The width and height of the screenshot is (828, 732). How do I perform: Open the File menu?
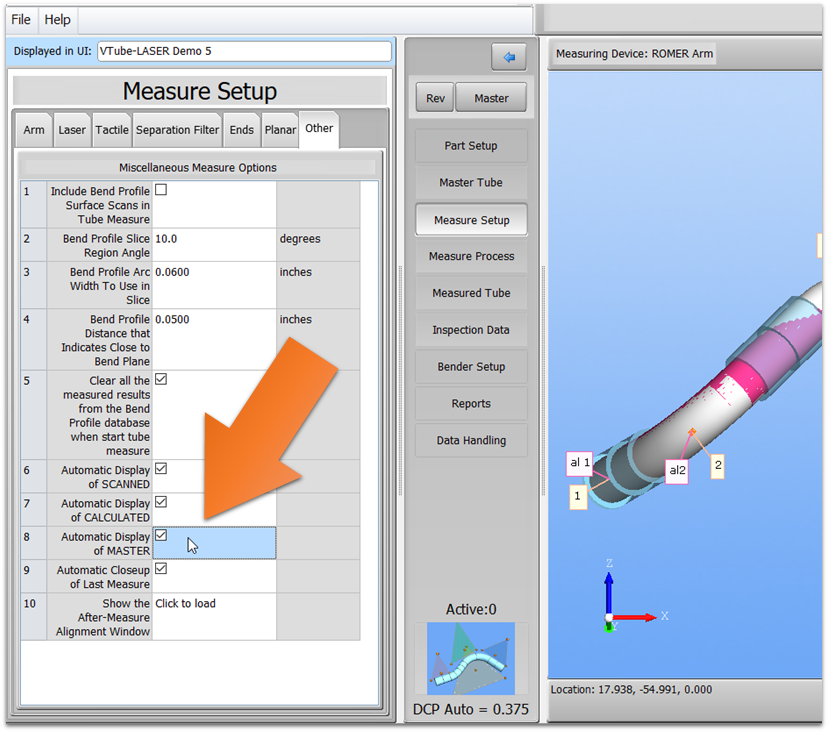click(21, 20)
